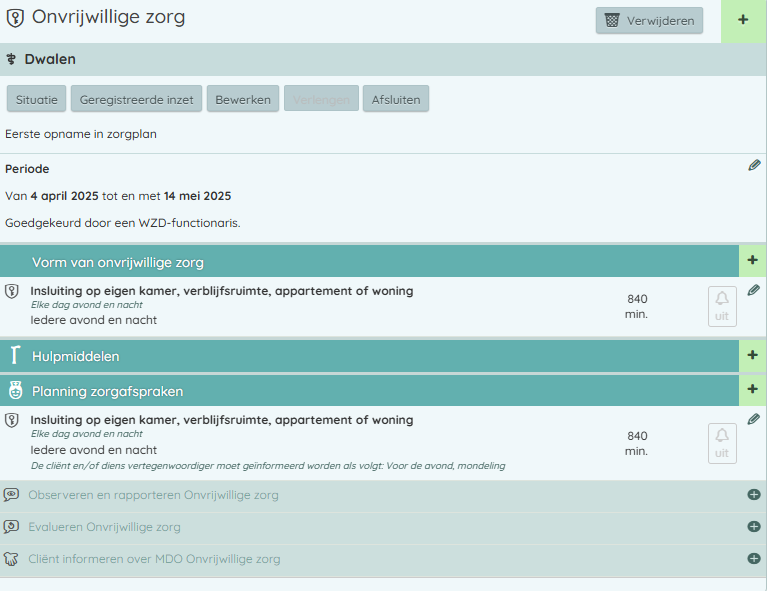The width and height of the screenshot is (767, 591).
Task: Edit the Periode with pencil icon
Action: tap(754, 165)
